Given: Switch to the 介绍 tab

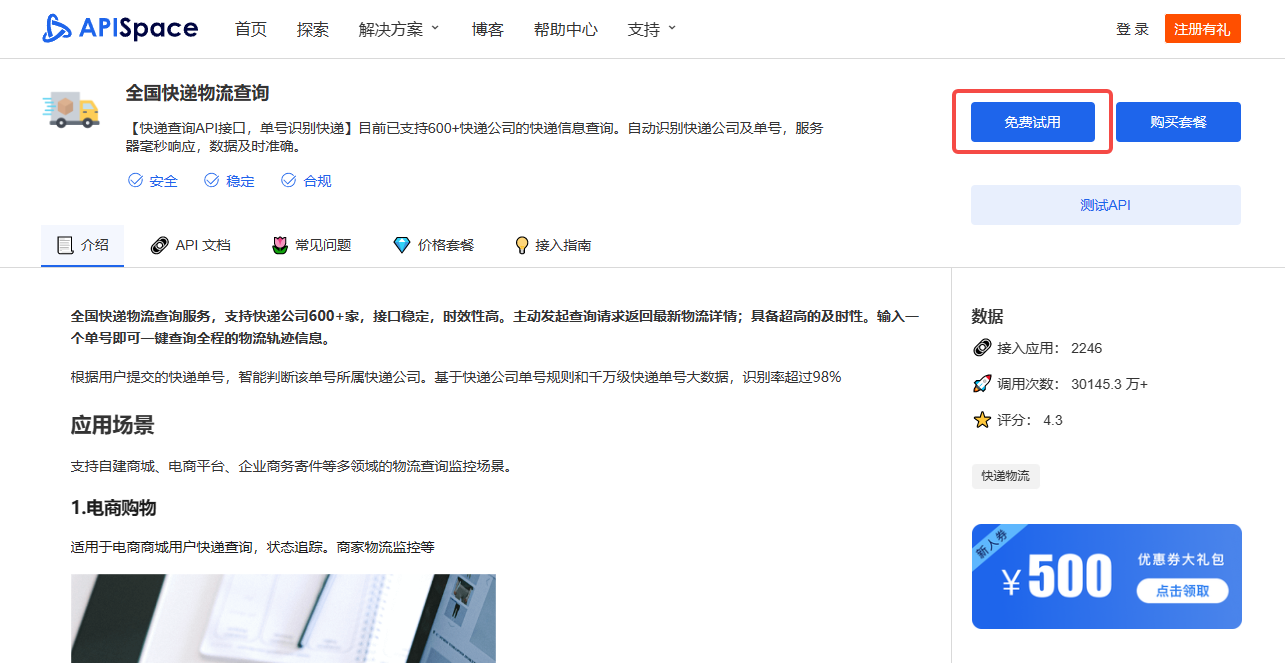Looking at the screenshot, I should [x=83, y=245].
